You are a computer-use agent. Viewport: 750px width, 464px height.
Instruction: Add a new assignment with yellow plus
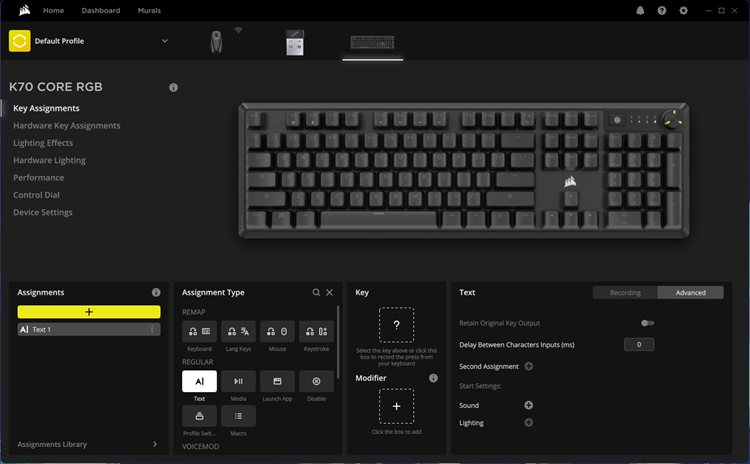pos(89,312)
